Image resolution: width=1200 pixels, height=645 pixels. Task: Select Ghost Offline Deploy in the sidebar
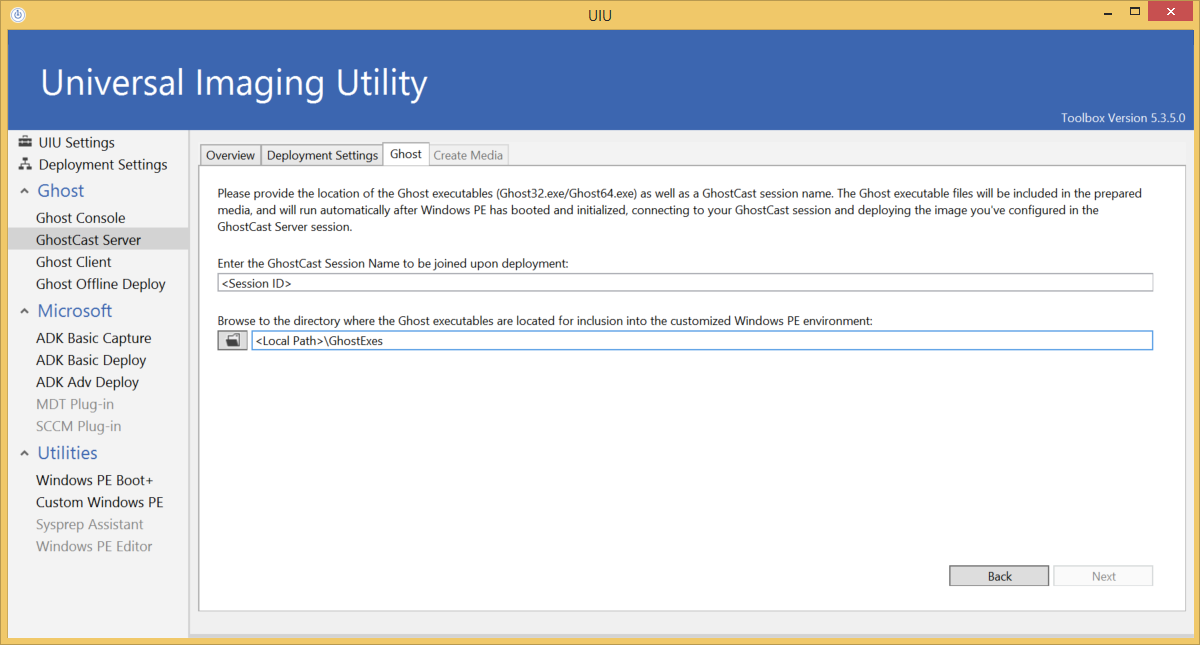(x=101, y=284)
